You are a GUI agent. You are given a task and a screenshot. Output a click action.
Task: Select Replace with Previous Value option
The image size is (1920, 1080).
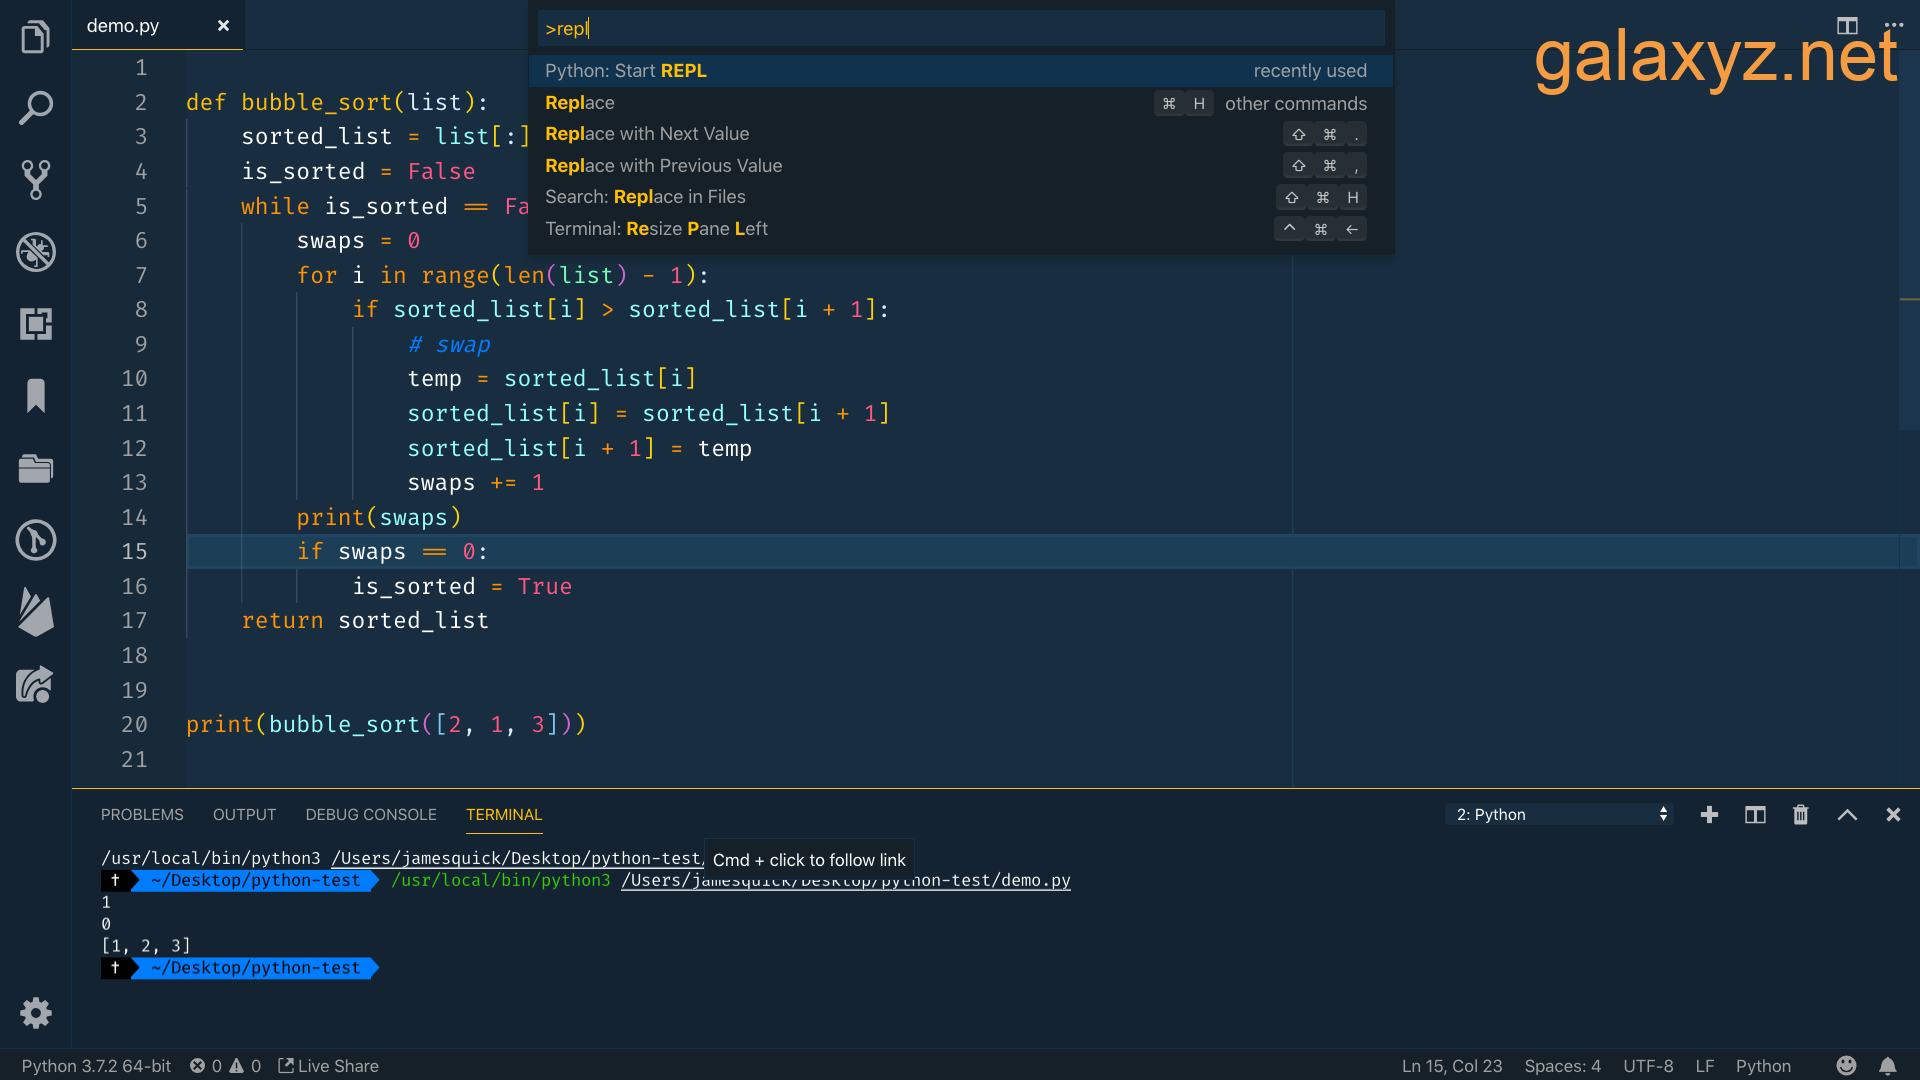(666, 165)
